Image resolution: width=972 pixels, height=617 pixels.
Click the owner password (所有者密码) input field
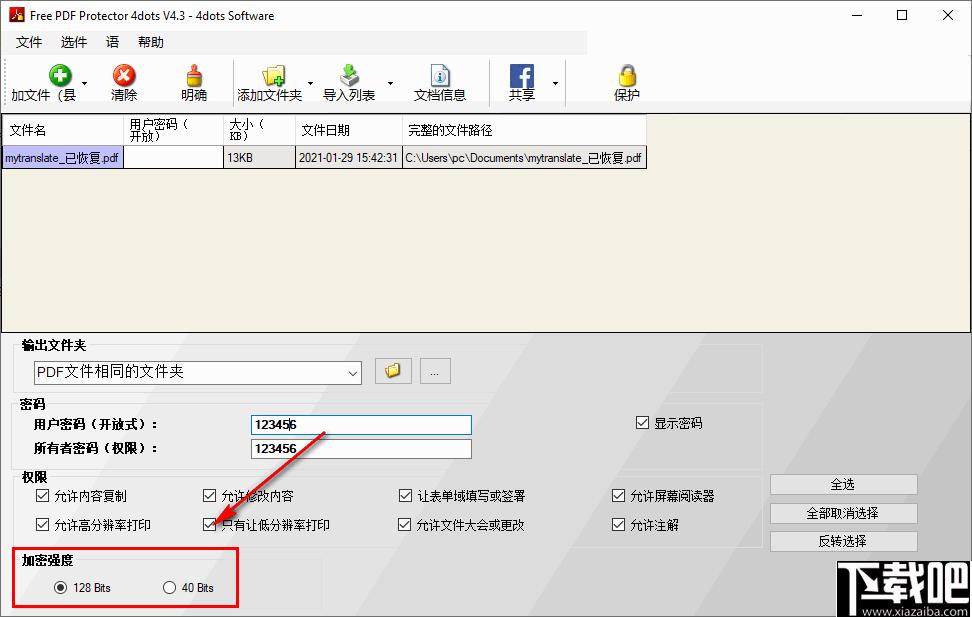click(x=361, y=449)
